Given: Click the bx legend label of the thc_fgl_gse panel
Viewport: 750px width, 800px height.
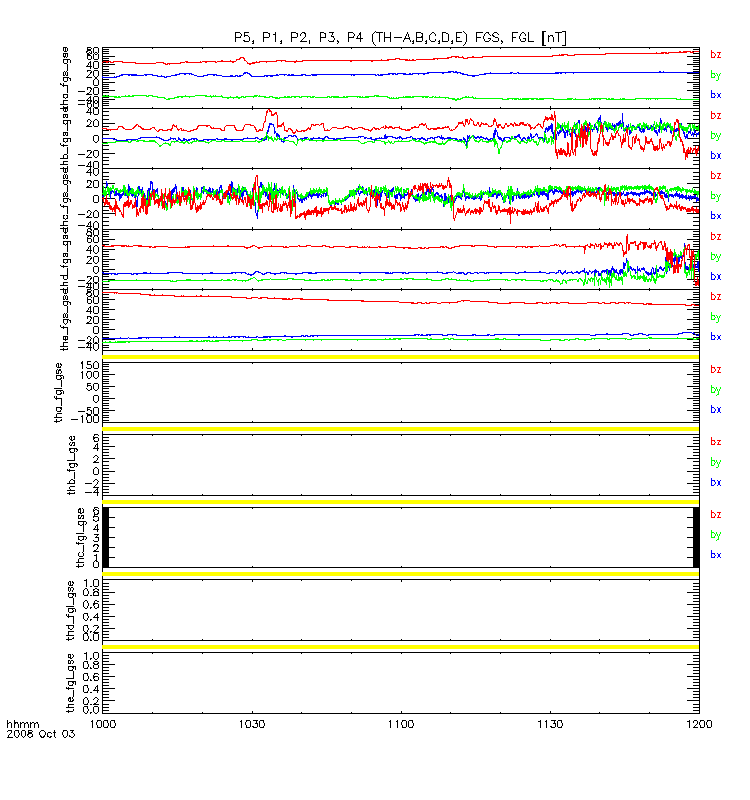Looking at the screenshot, I should (x=715, y=555).
